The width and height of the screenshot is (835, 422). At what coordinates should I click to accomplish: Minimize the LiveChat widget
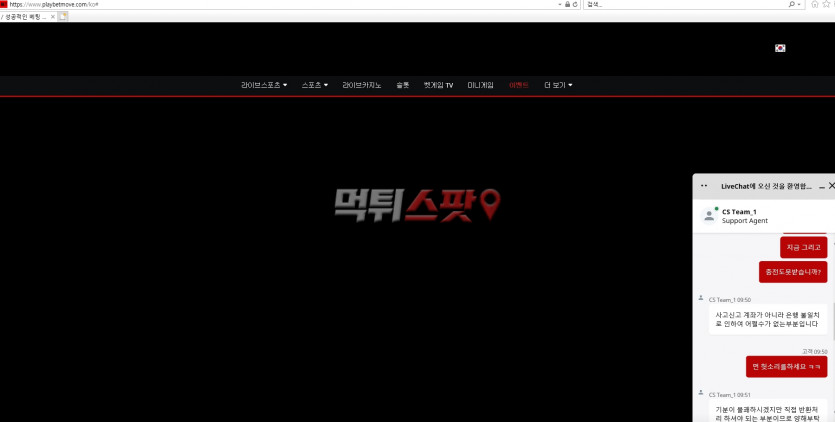coord(822,186)
